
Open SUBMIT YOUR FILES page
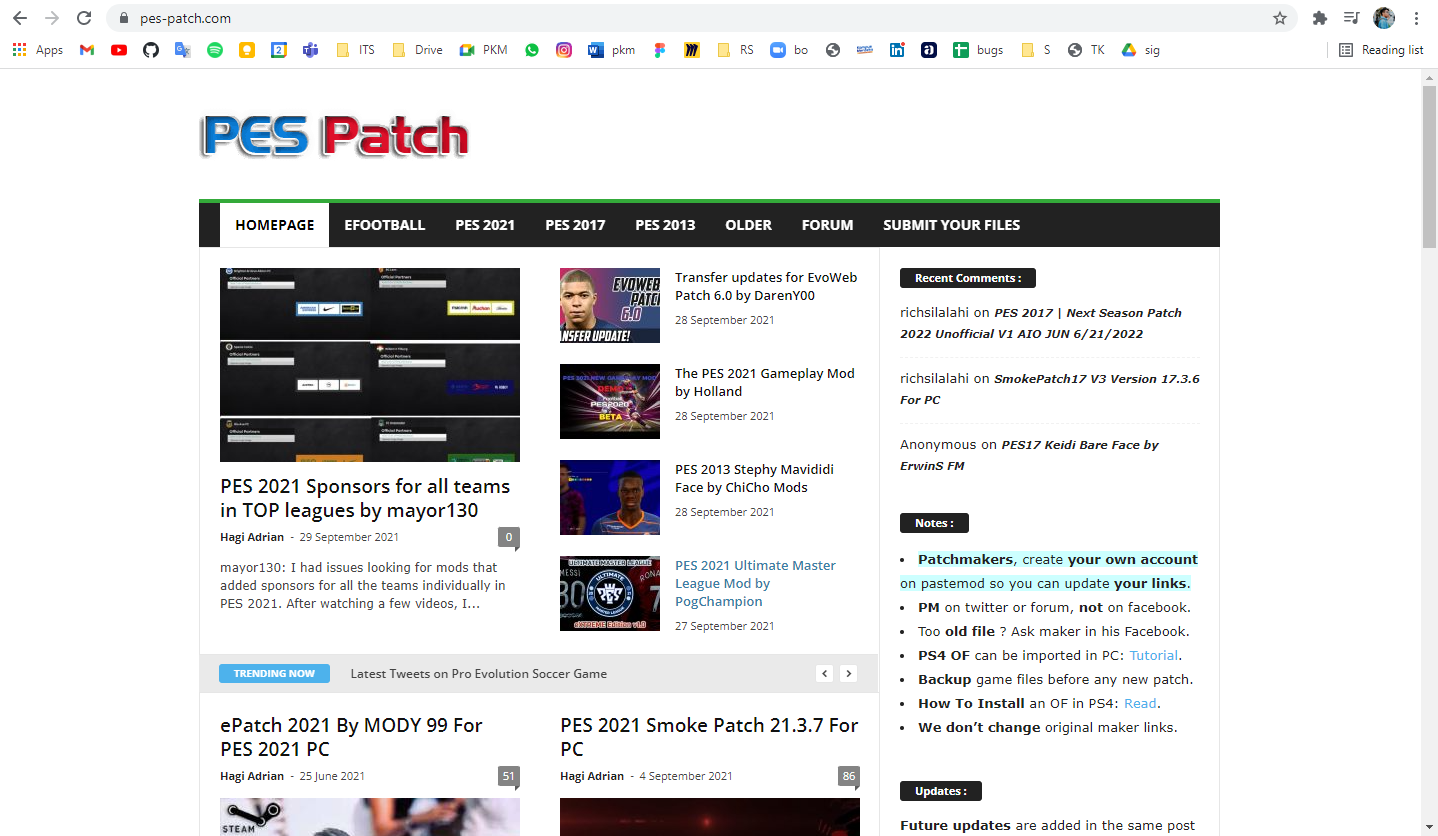point(952,225)
